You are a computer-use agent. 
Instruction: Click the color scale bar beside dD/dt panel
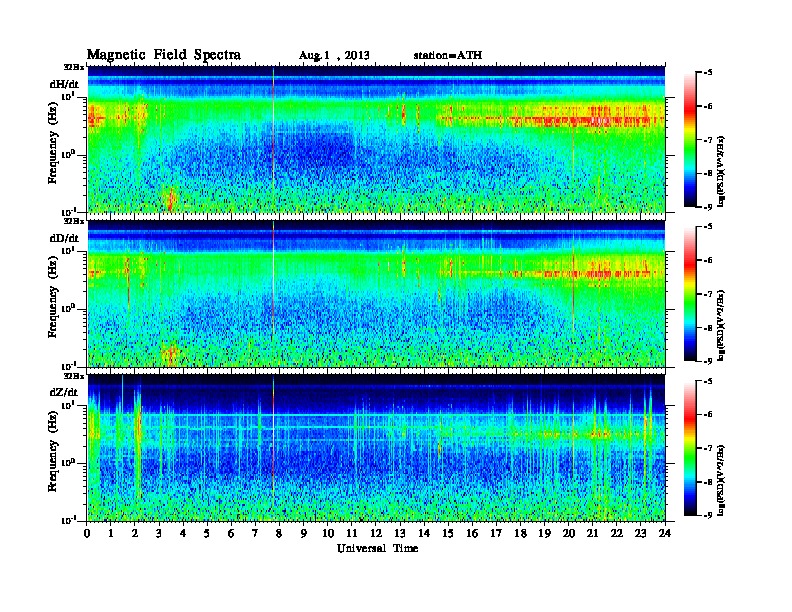[689, 293]
